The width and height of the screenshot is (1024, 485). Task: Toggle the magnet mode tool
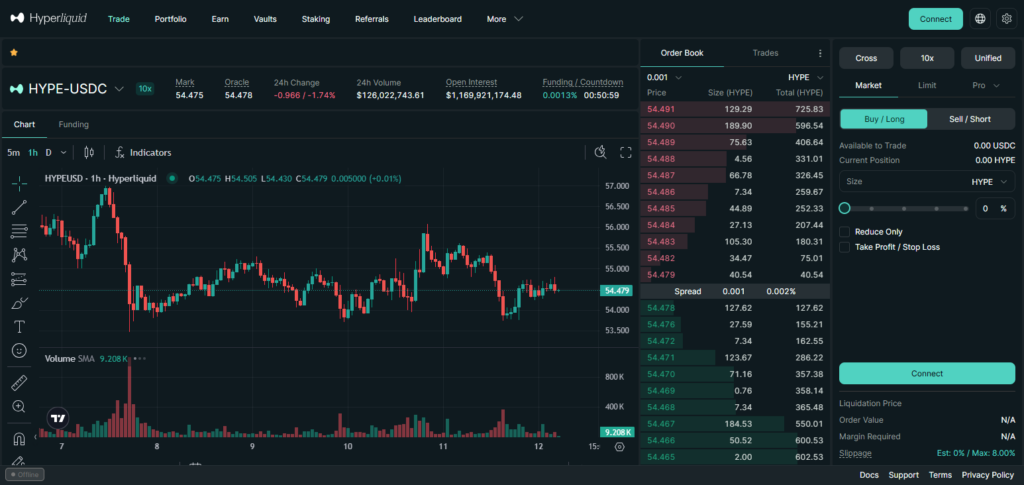pos(19,438)
